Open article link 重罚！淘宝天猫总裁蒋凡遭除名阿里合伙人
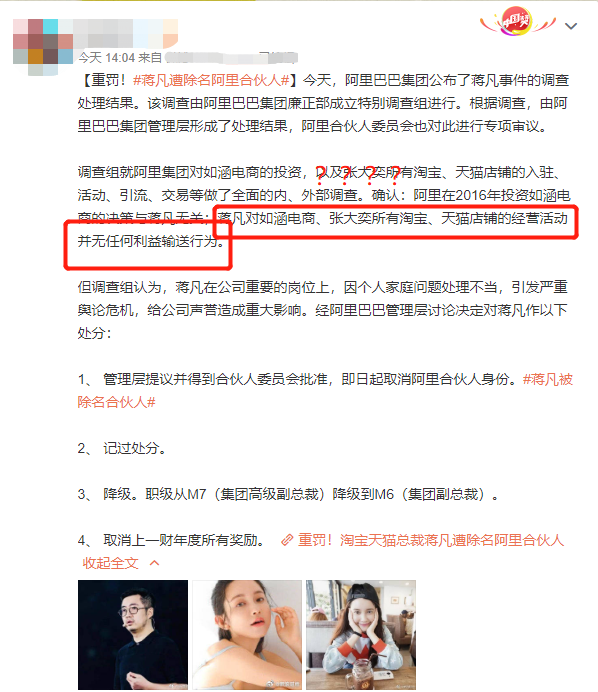Image resolution: width=598 pixels, height=692 pixels. coord(431,540)
